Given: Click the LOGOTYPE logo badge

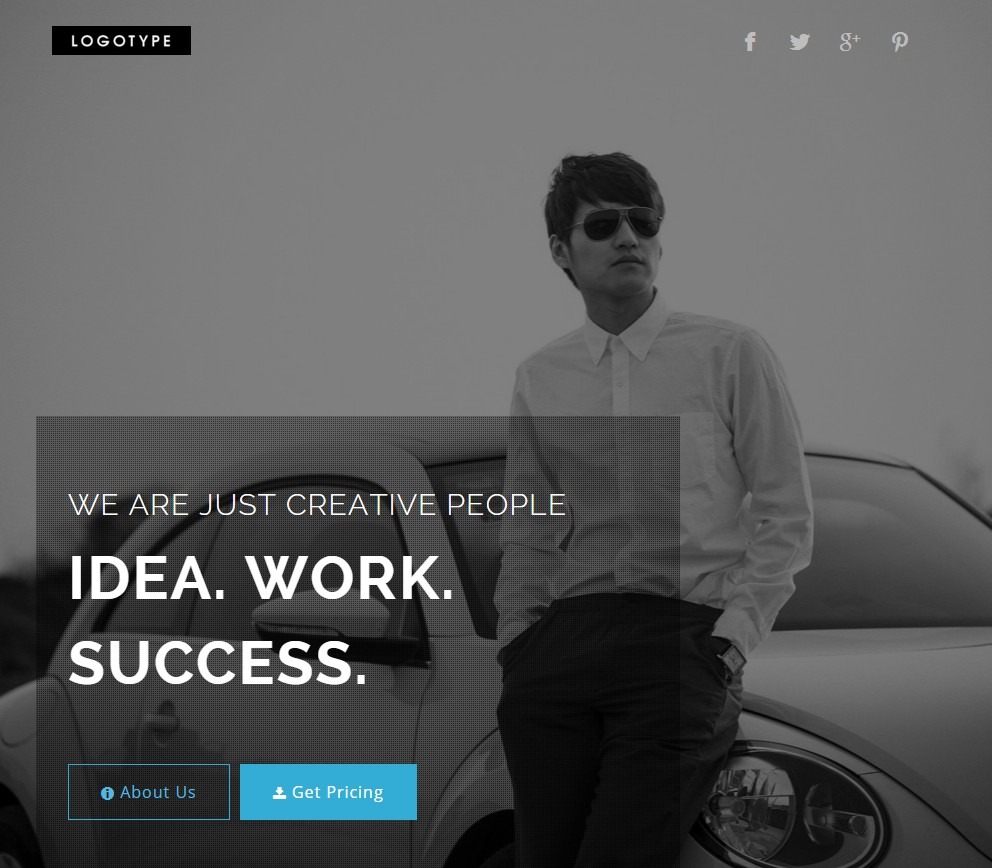Looking at the screenshot, I should click(x=121, y=40).
